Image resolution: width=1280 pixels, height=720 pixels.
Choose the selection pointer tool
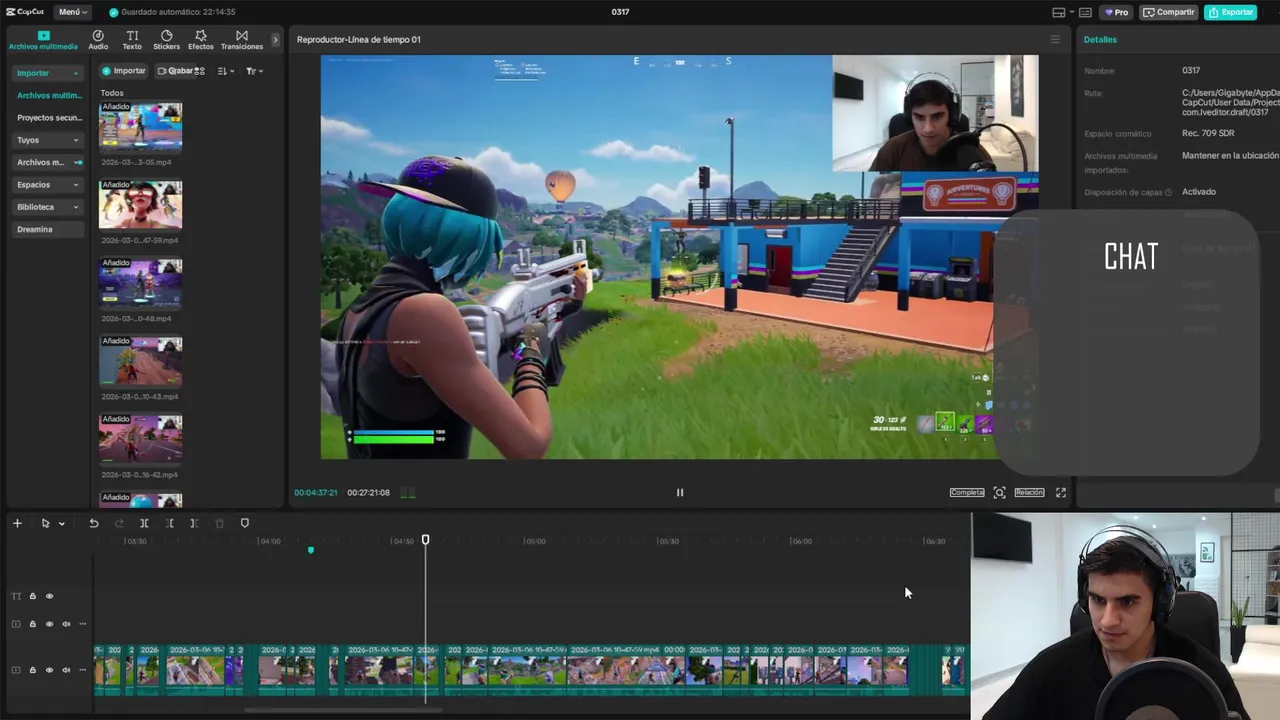(45, 523)
